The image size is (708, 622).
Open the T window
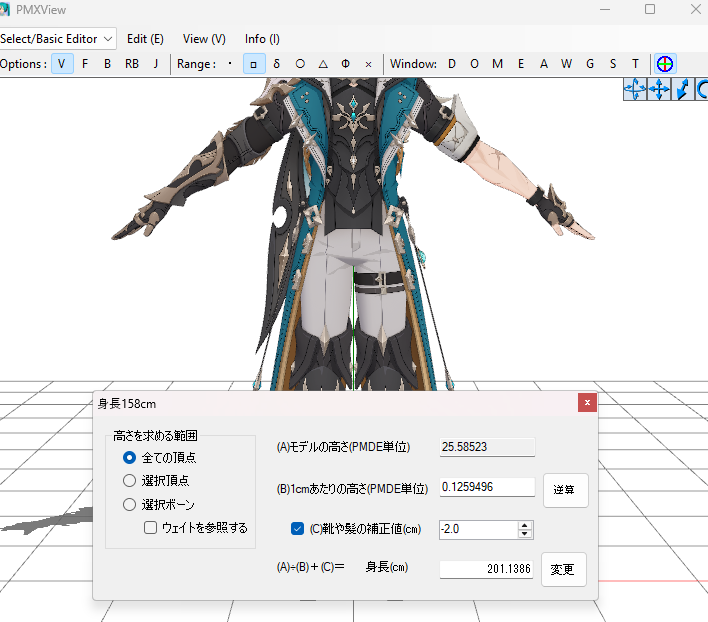635,64
